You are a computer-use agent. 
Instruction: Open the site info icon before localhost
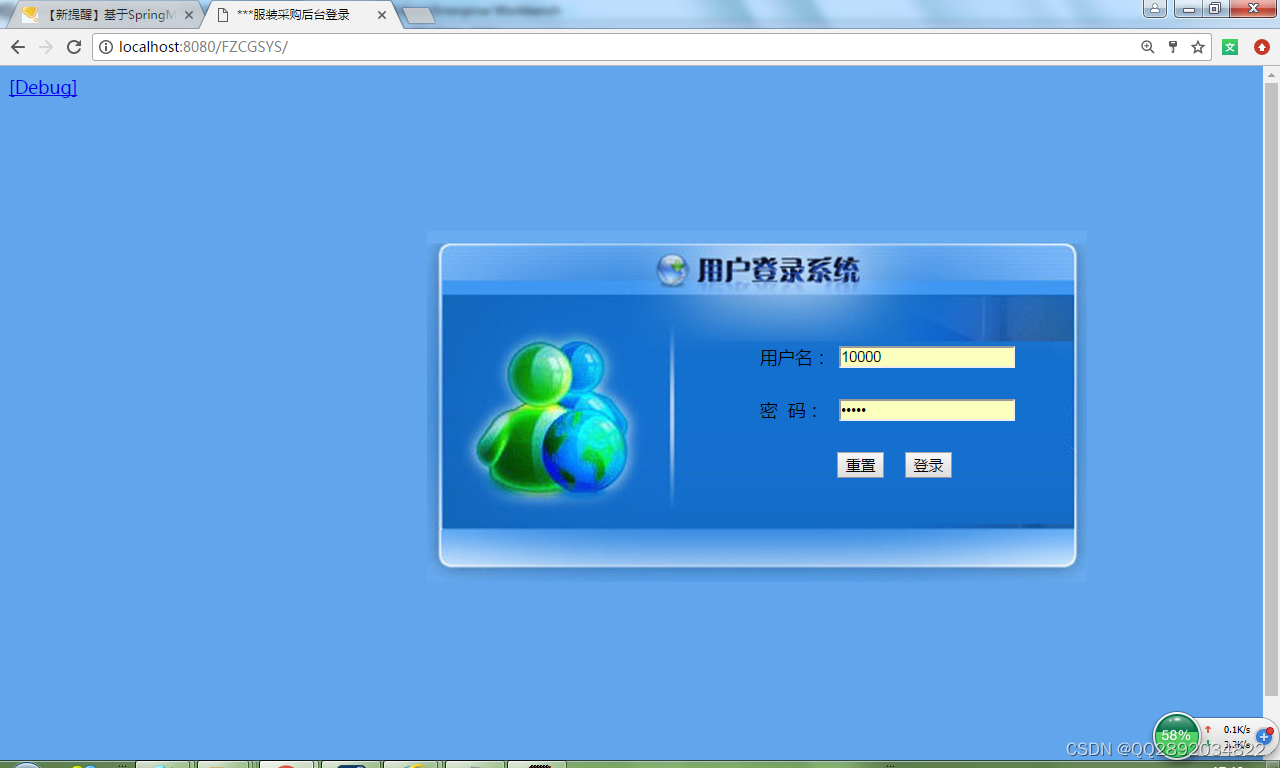(x=106, y=47)
